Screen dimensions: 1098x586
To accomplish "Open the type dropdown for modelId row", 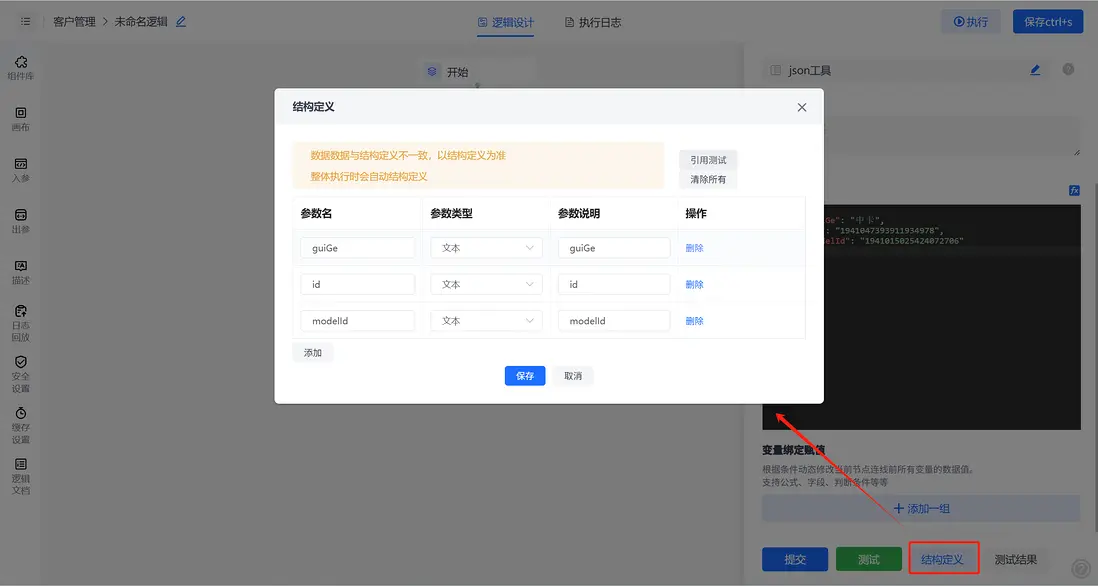I will pyautogui.click(x=486, y=320).
